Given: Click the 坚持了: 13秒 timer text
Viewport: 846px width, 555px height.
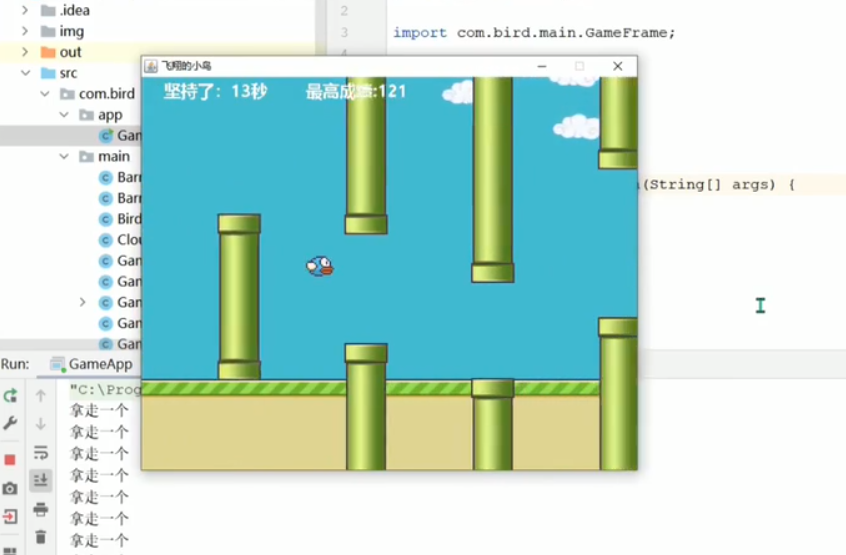Looking at the screenshot, I should pos(215,91).
